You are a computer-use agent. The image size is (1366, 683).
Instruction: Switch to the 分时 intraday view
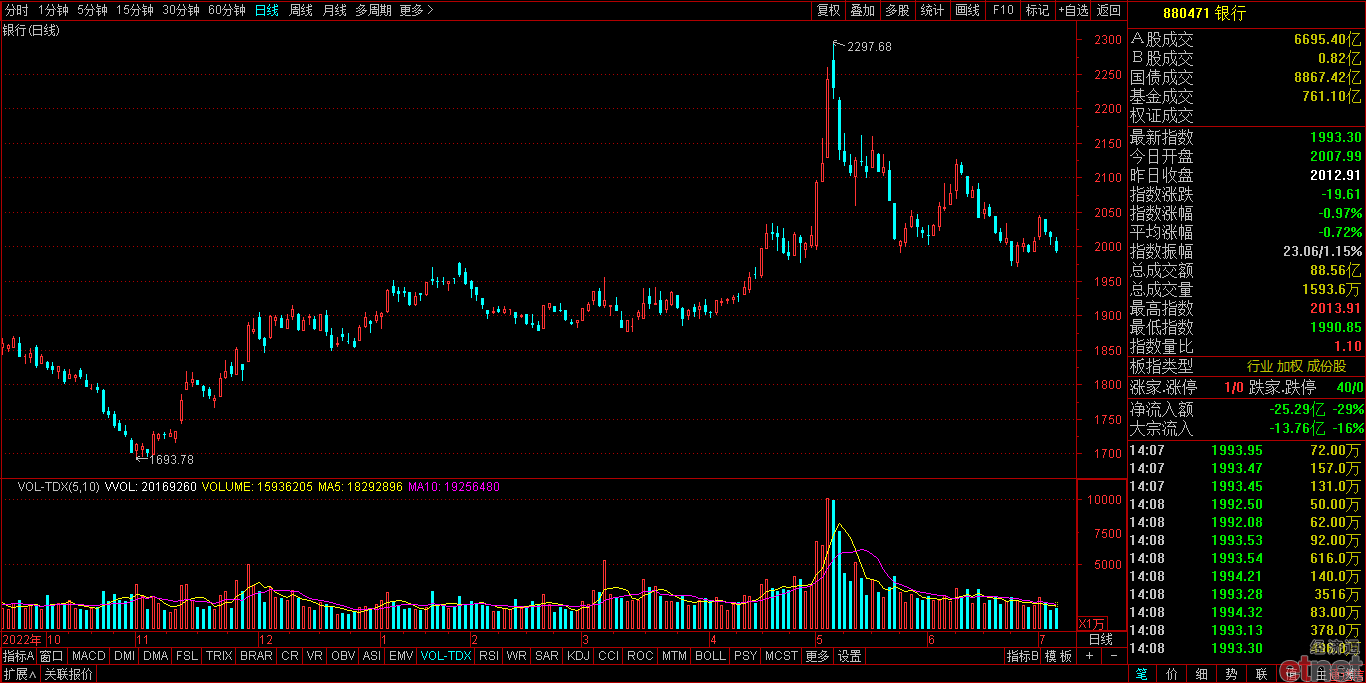coord(16,10)
